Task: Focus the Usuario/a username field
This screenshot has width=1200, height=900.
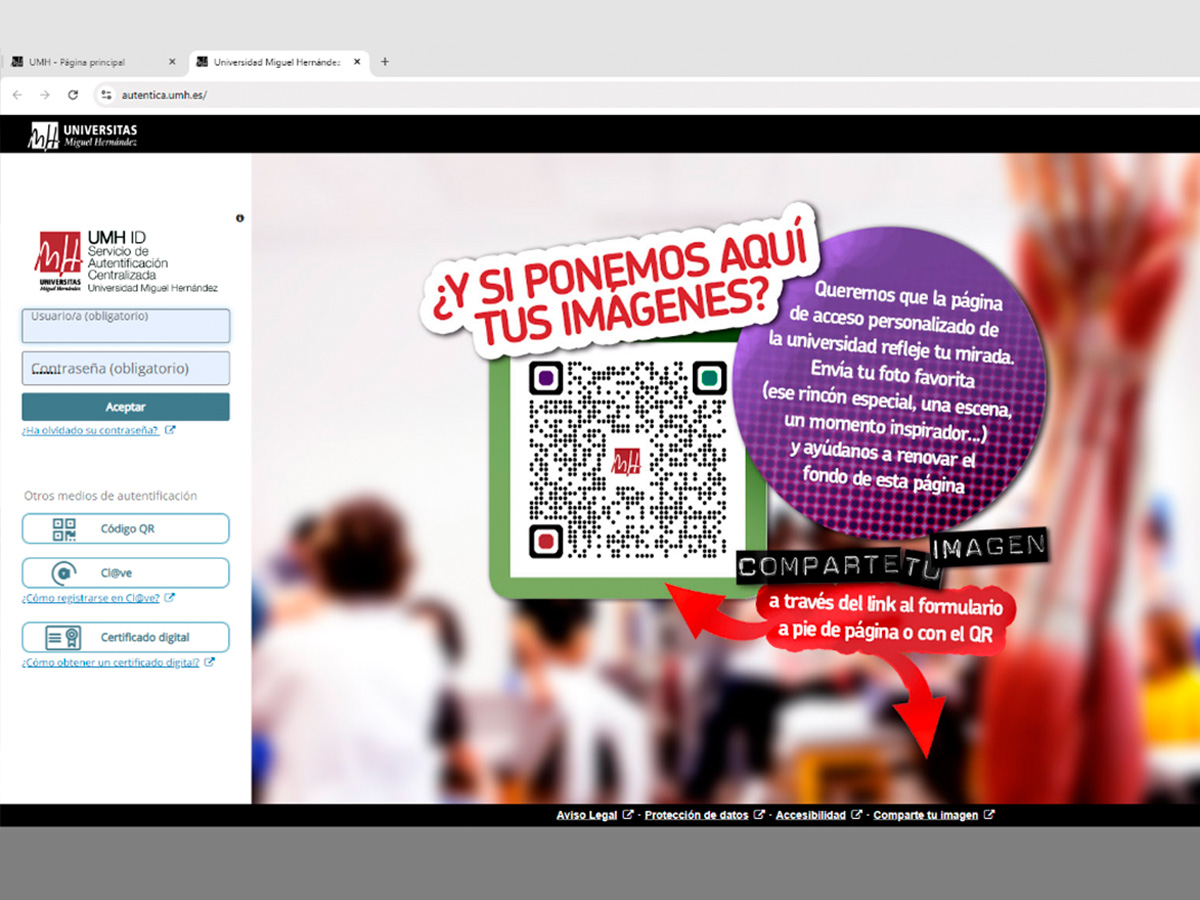Action: [126, 326]
